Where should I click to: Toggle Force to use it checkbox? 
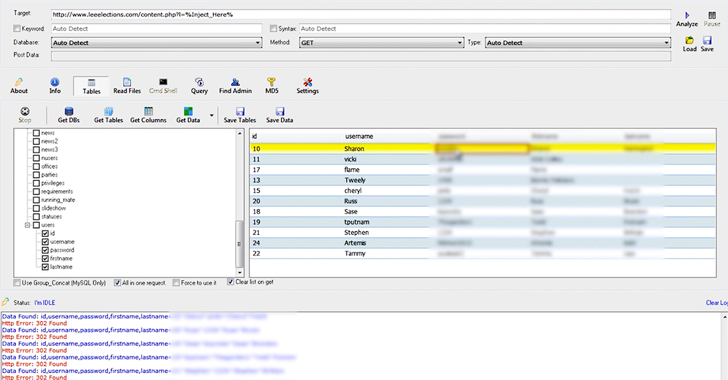click(176, 283)
